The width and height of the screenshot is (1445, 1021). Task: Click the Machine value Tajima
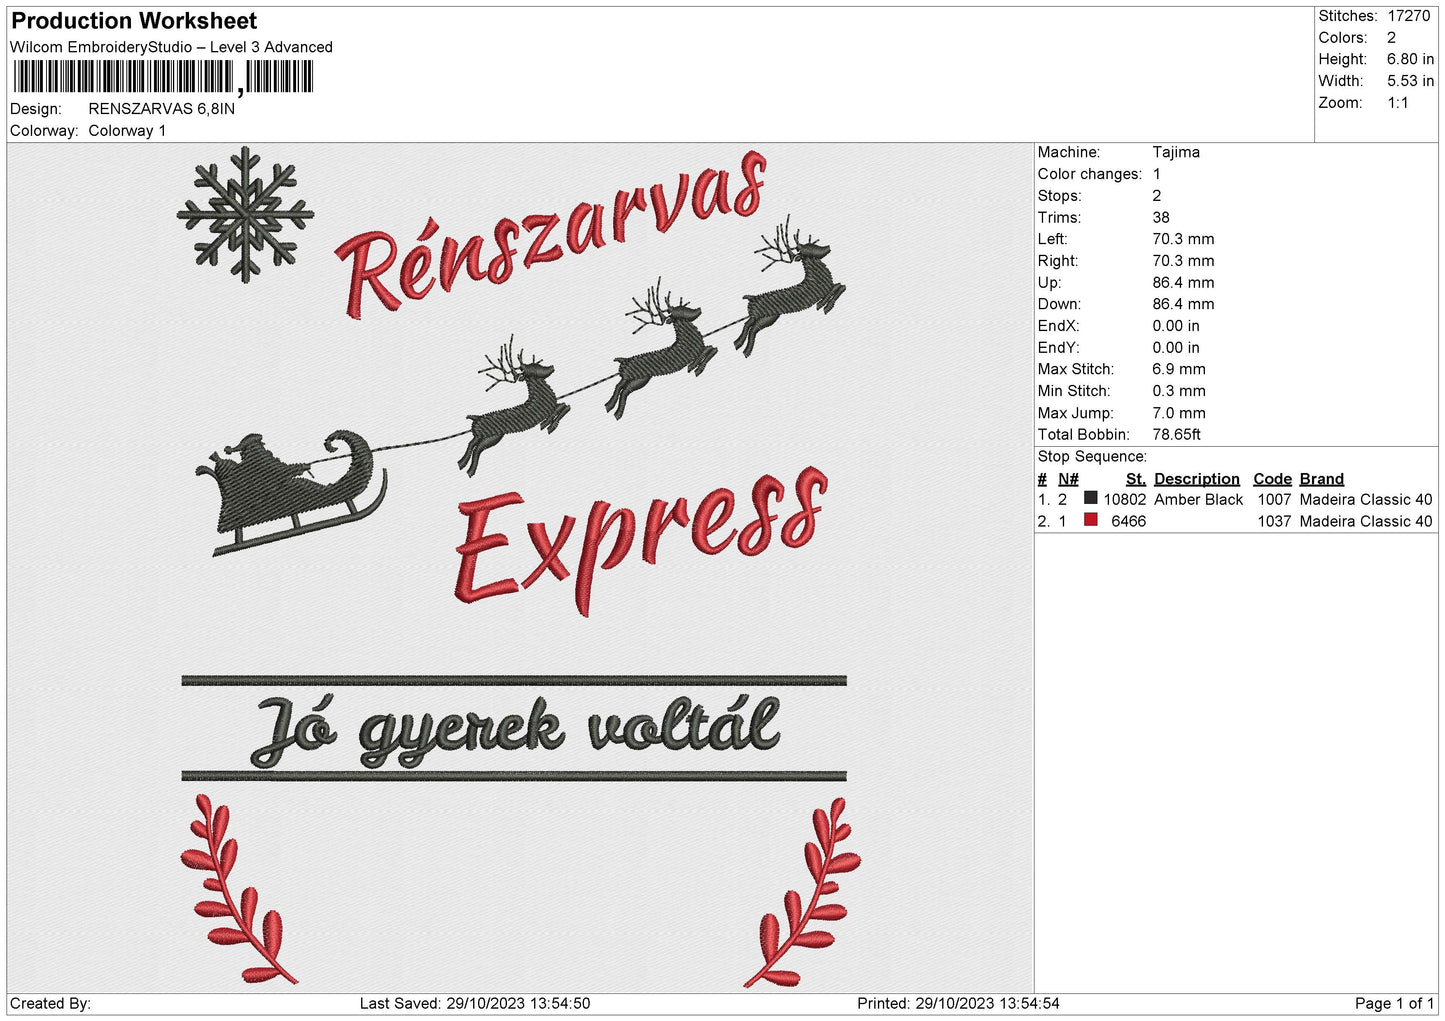1176,152
